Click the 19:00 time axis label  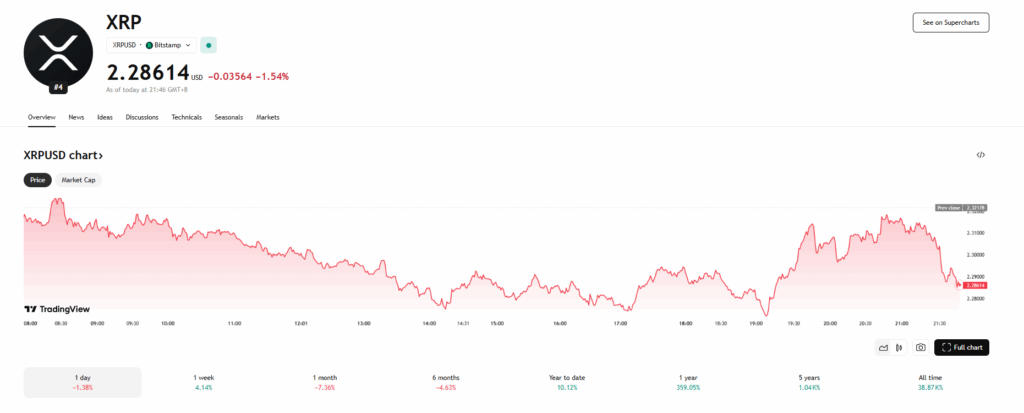coord(756,323)
